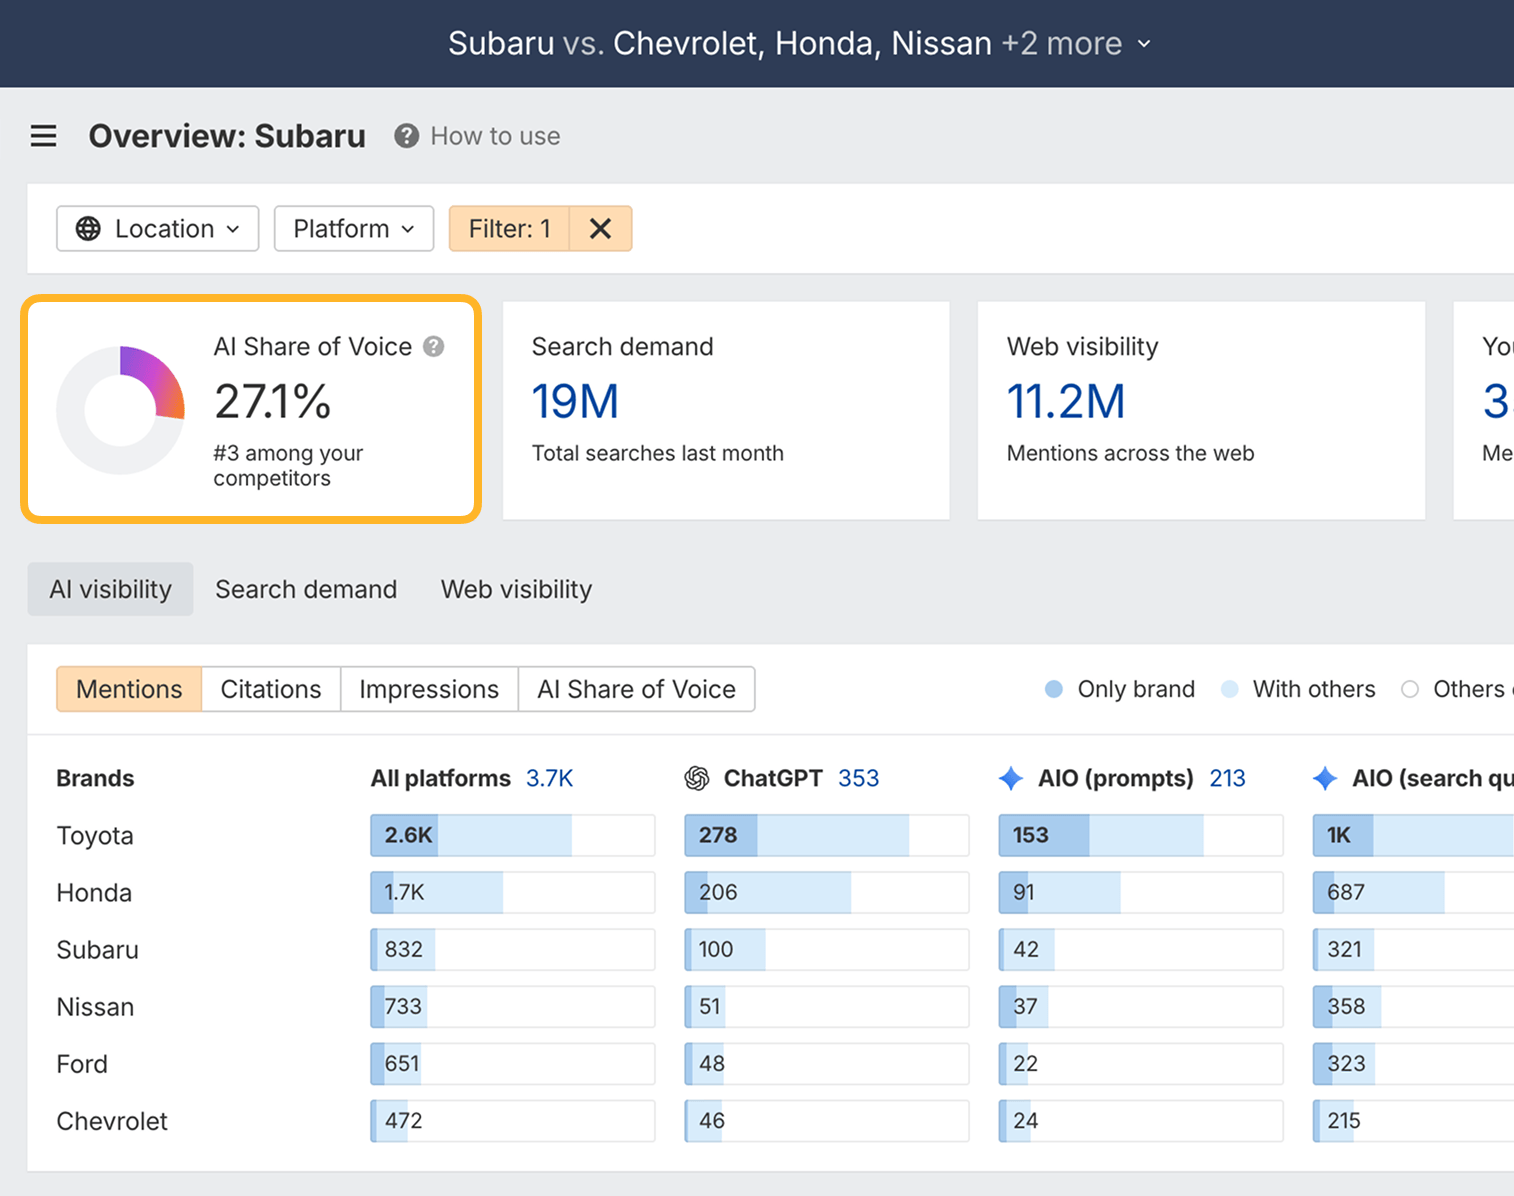Click Toyota's ChatGPT bar showing 278

827,835
